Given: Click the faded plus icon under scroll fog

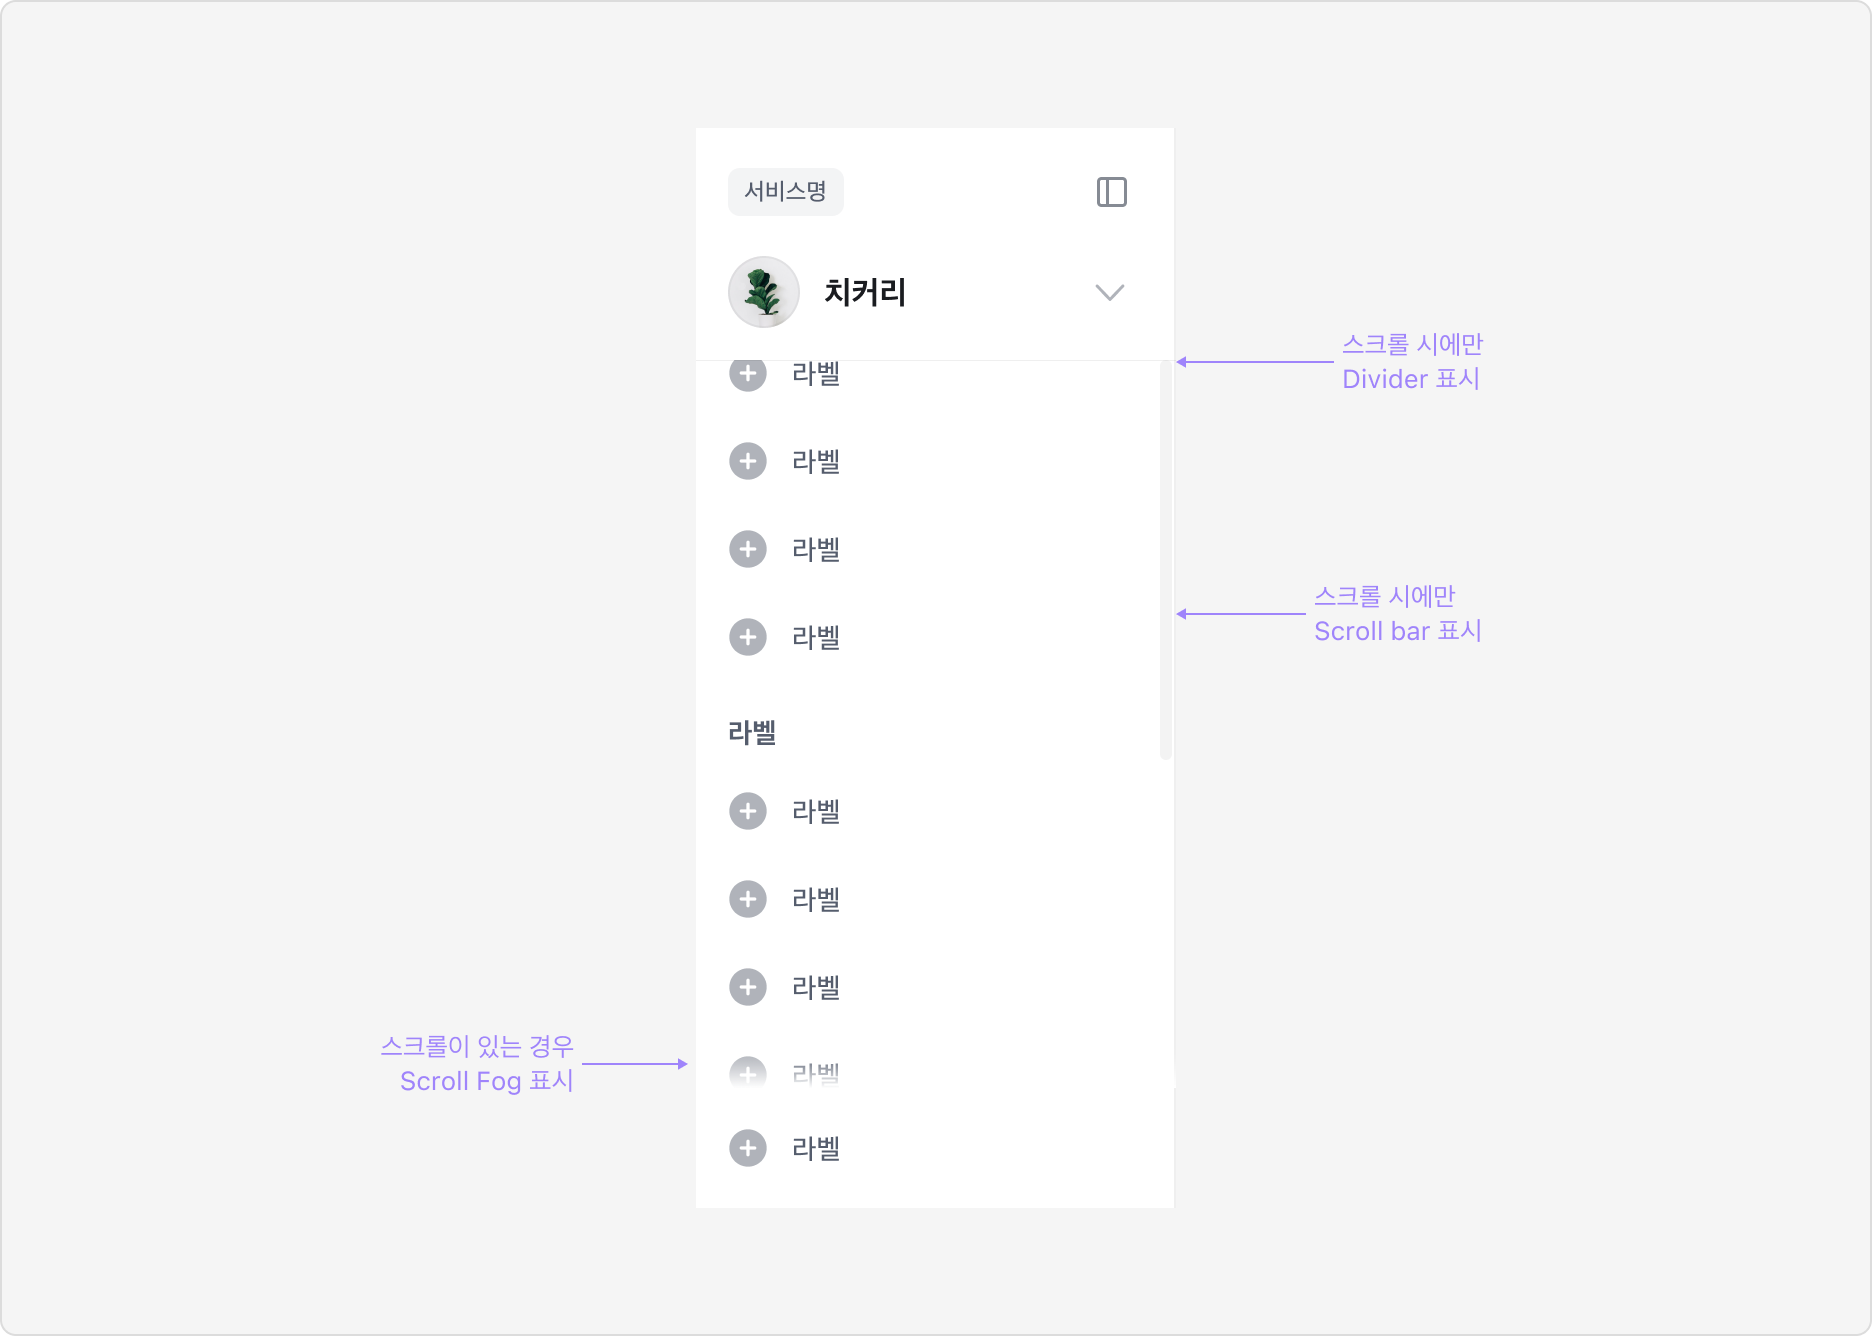Looking at the screenshot, I should coord(748,1073).
